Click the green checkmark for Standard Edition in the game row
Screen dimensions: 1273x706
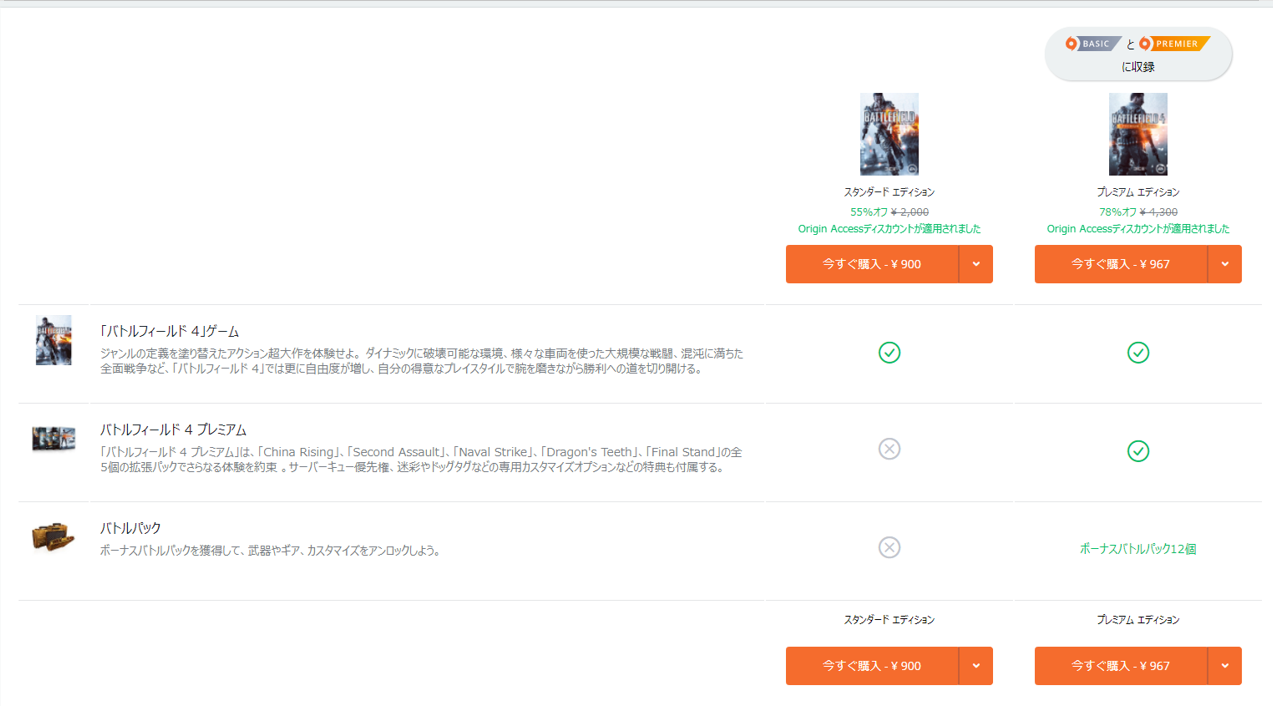click(889, 352)
